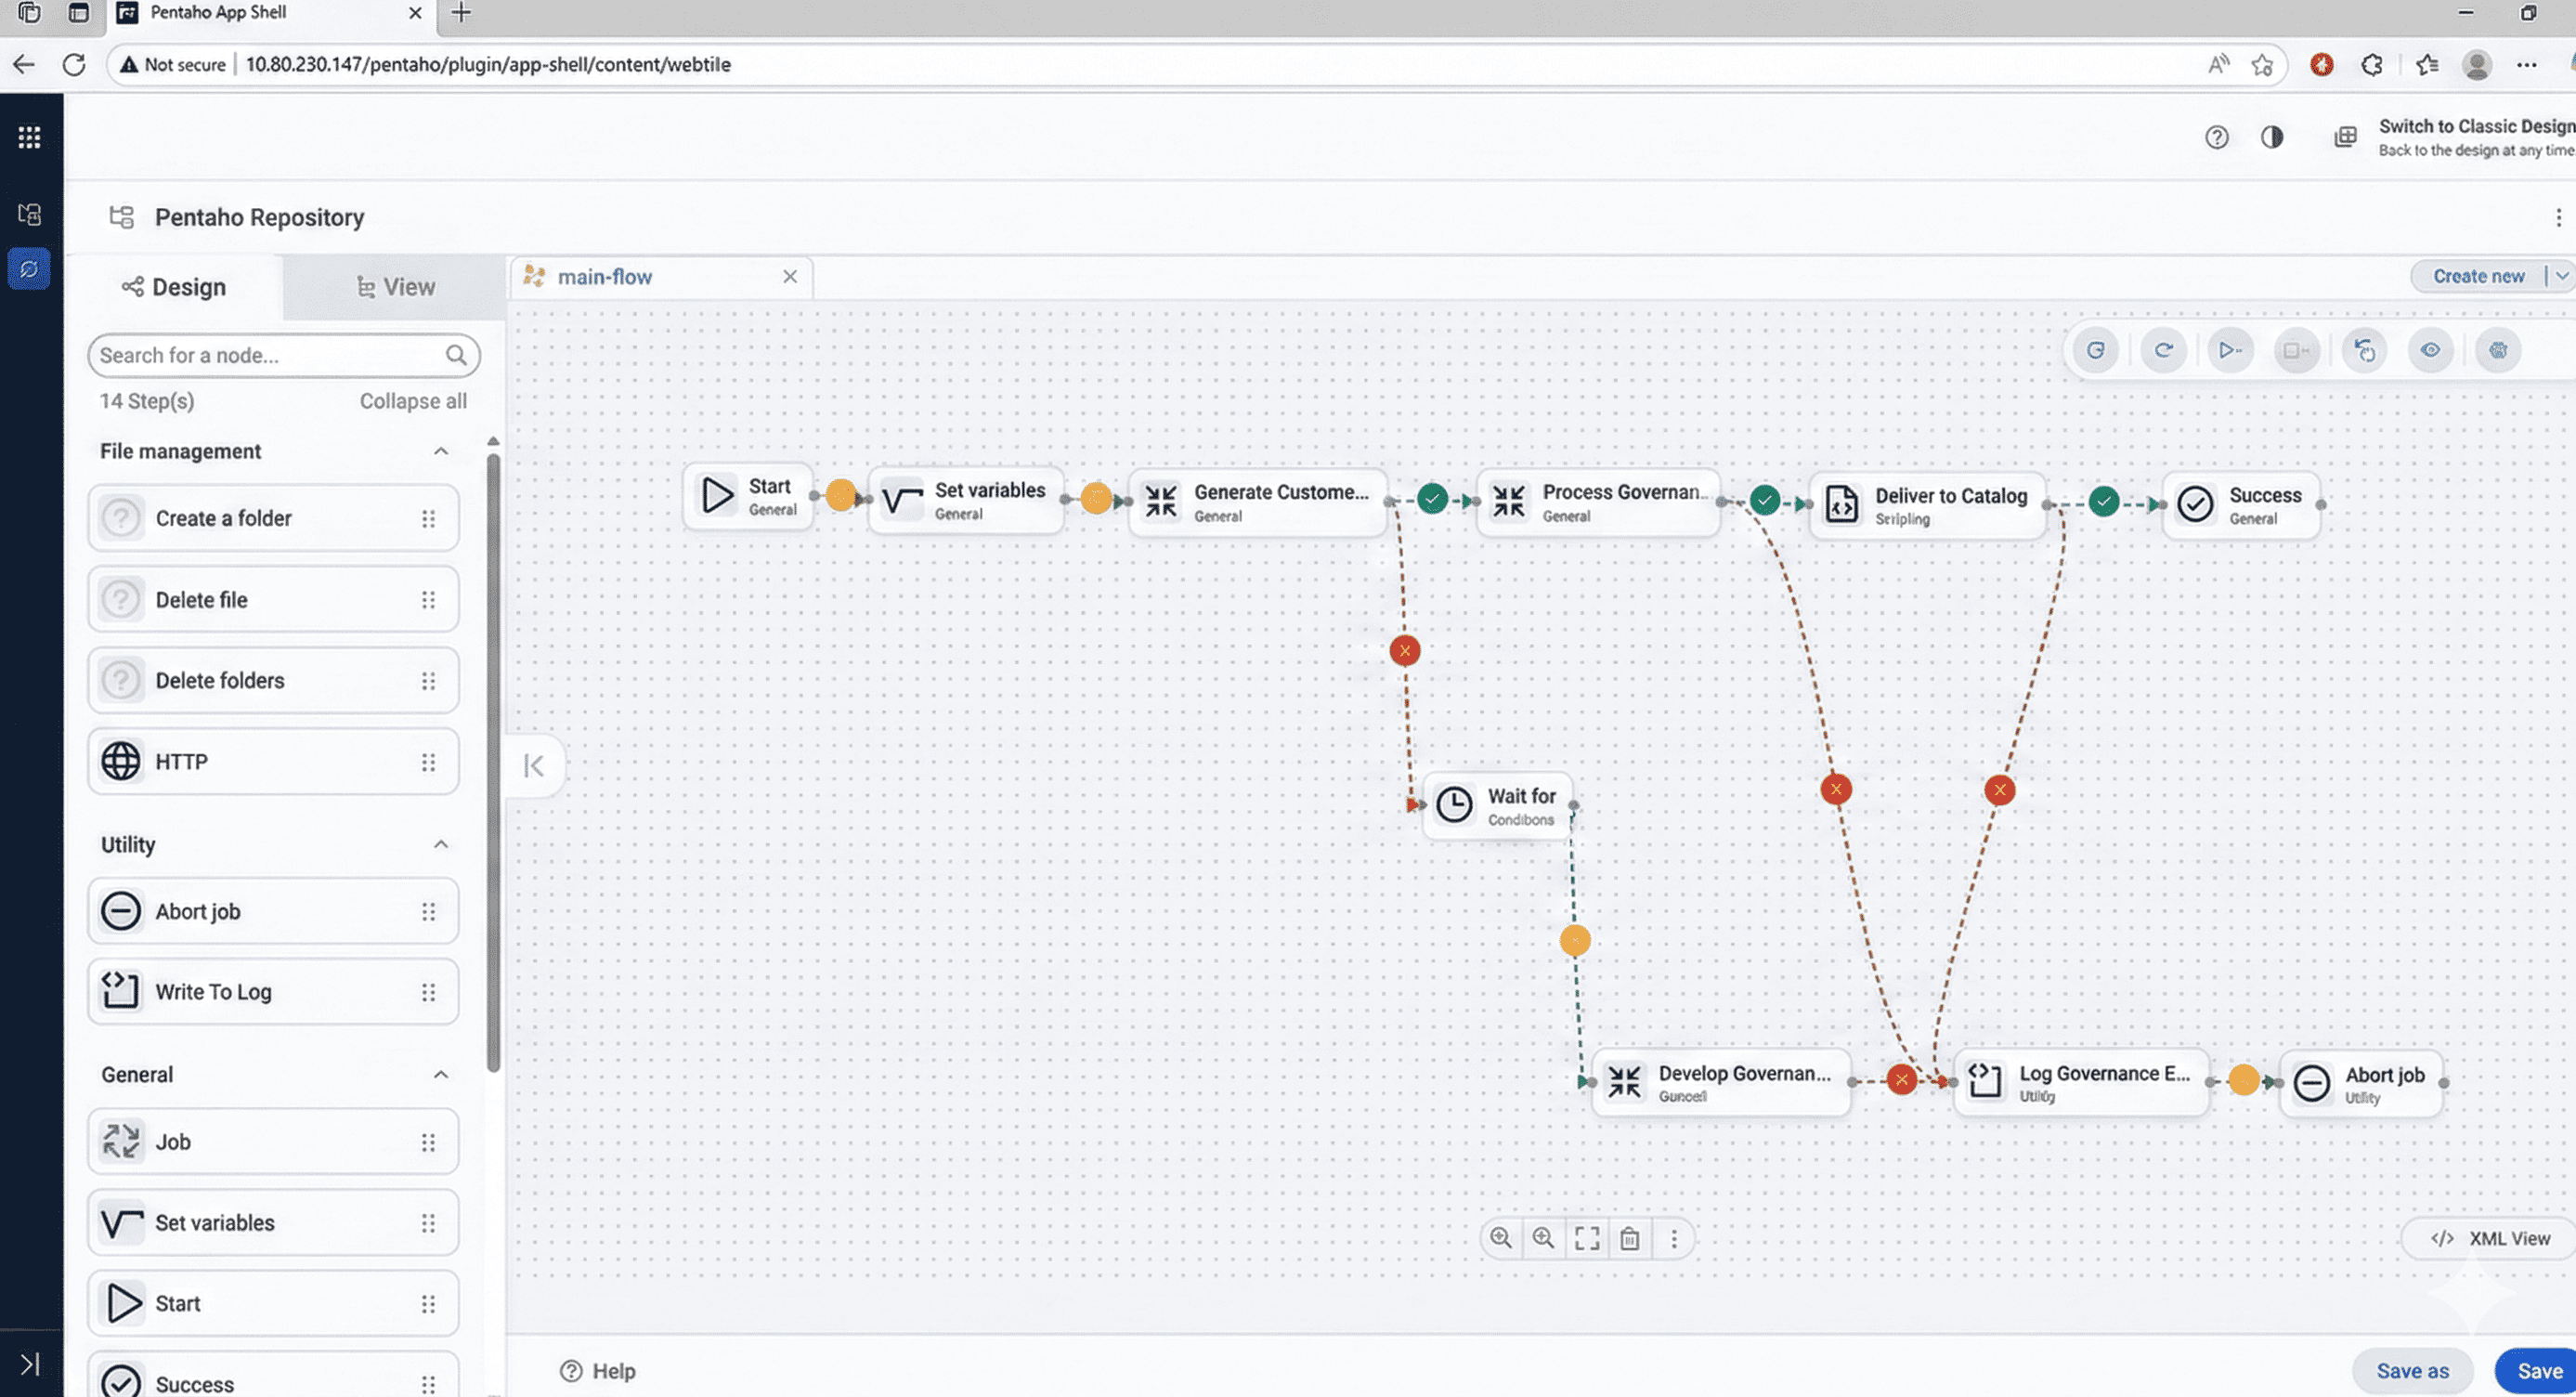Collapse the node palette panel
2576x1397 pixels.
point(535,764)
